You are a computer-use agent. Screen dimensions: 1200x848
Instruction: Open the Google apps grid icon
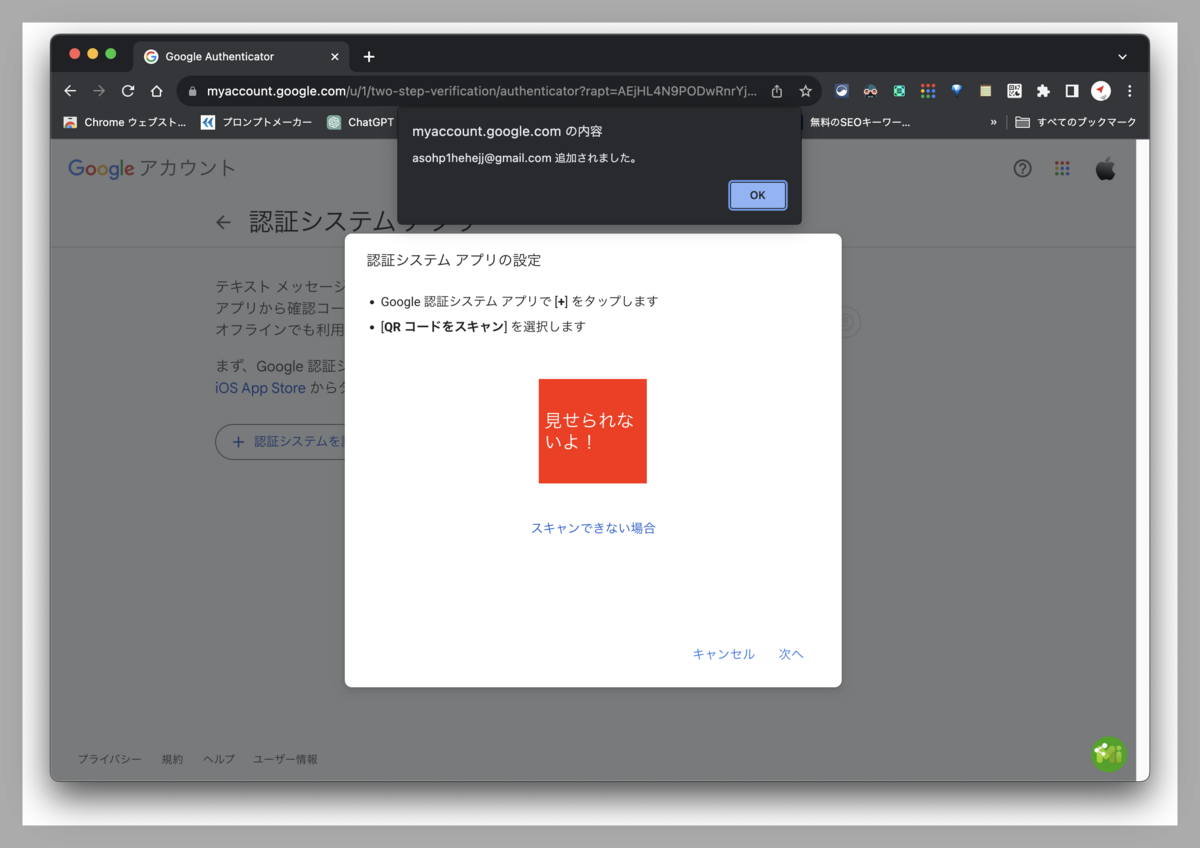coord(1062,168)
